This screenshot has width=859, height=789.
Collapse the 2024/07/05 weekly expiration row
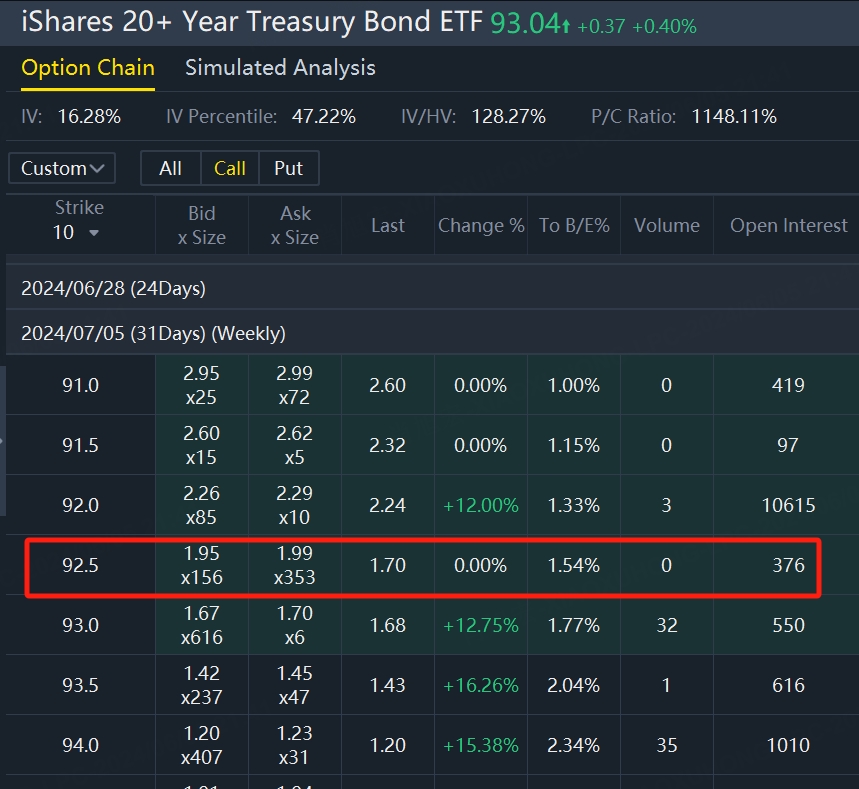[153, 333]
